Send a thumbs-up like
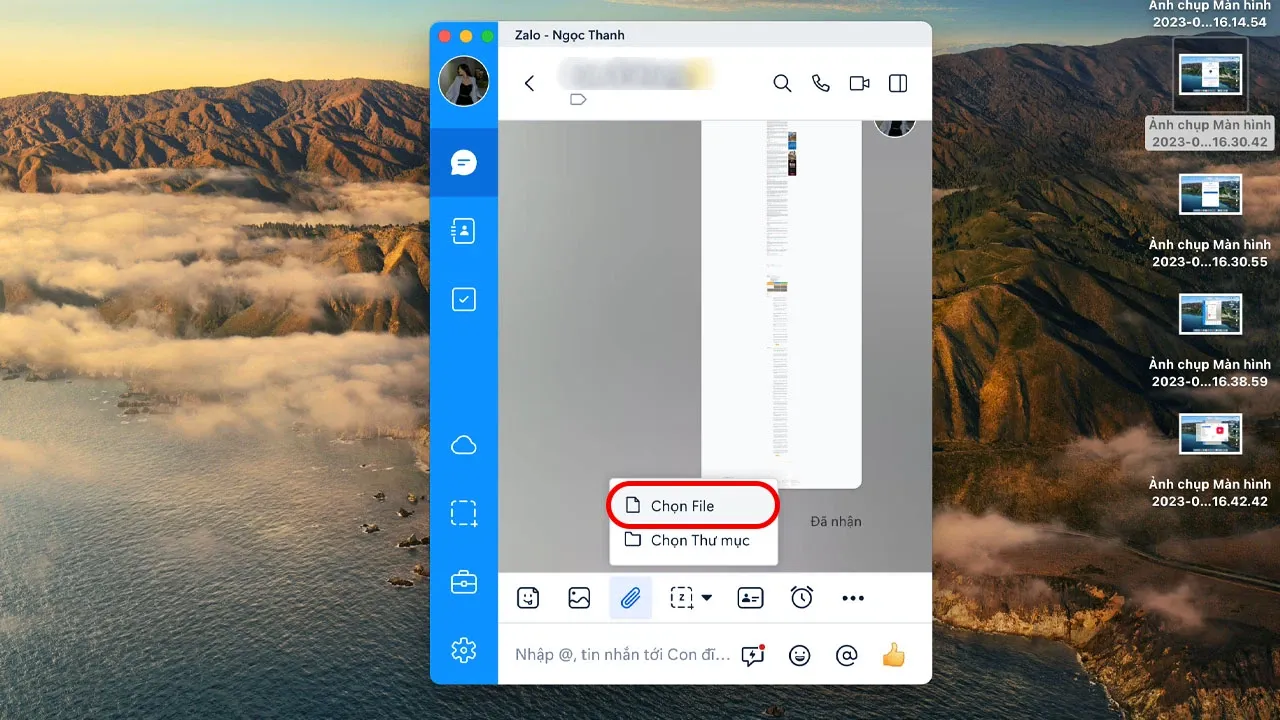The height and width of the screenshot is (720, 1280). click(893, 655)
